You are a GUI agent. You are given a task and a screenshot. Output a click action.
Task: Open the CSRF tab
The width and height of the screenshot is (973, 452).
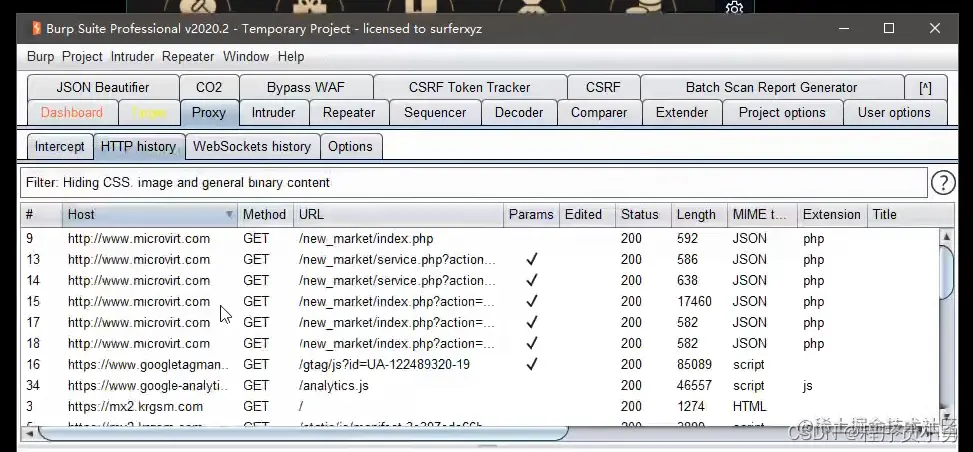(603, 88)
